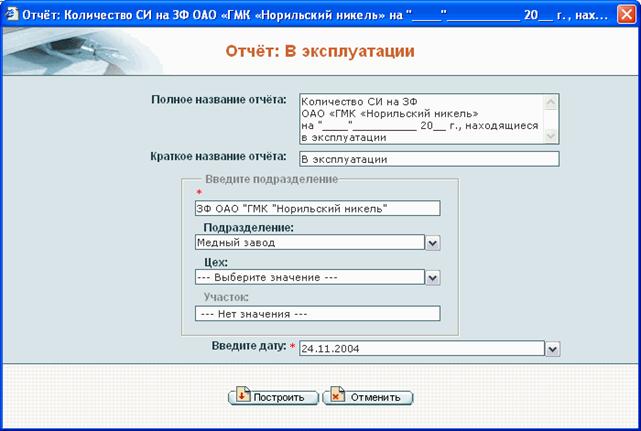Click the Отчёт: В эксплуатации heading
This screenshot has width=641, height=431.
(320, 52)
